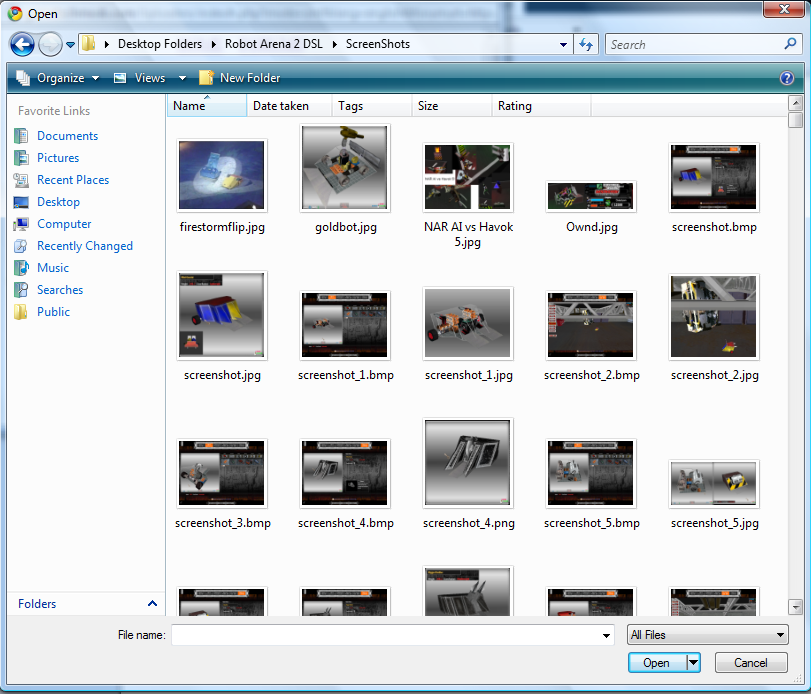Expand the Views dropdown arrow
Screen dimensions: 811x694
point(183,78)
